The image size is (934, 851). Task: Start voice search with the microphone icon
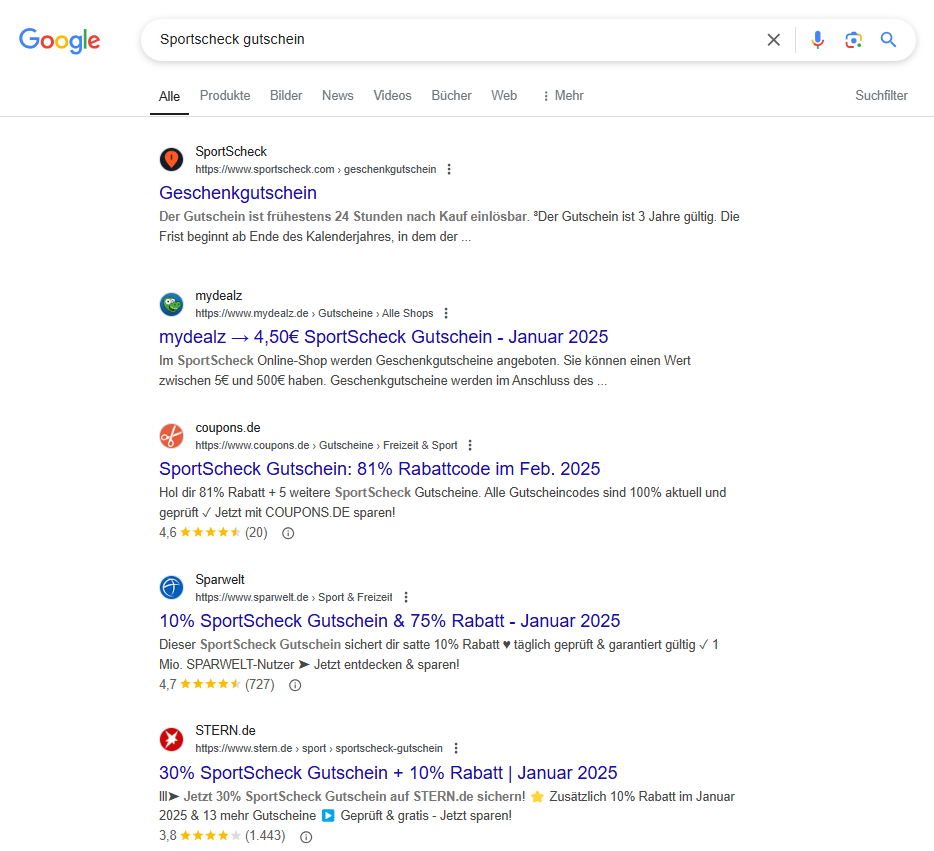point(817,40)
